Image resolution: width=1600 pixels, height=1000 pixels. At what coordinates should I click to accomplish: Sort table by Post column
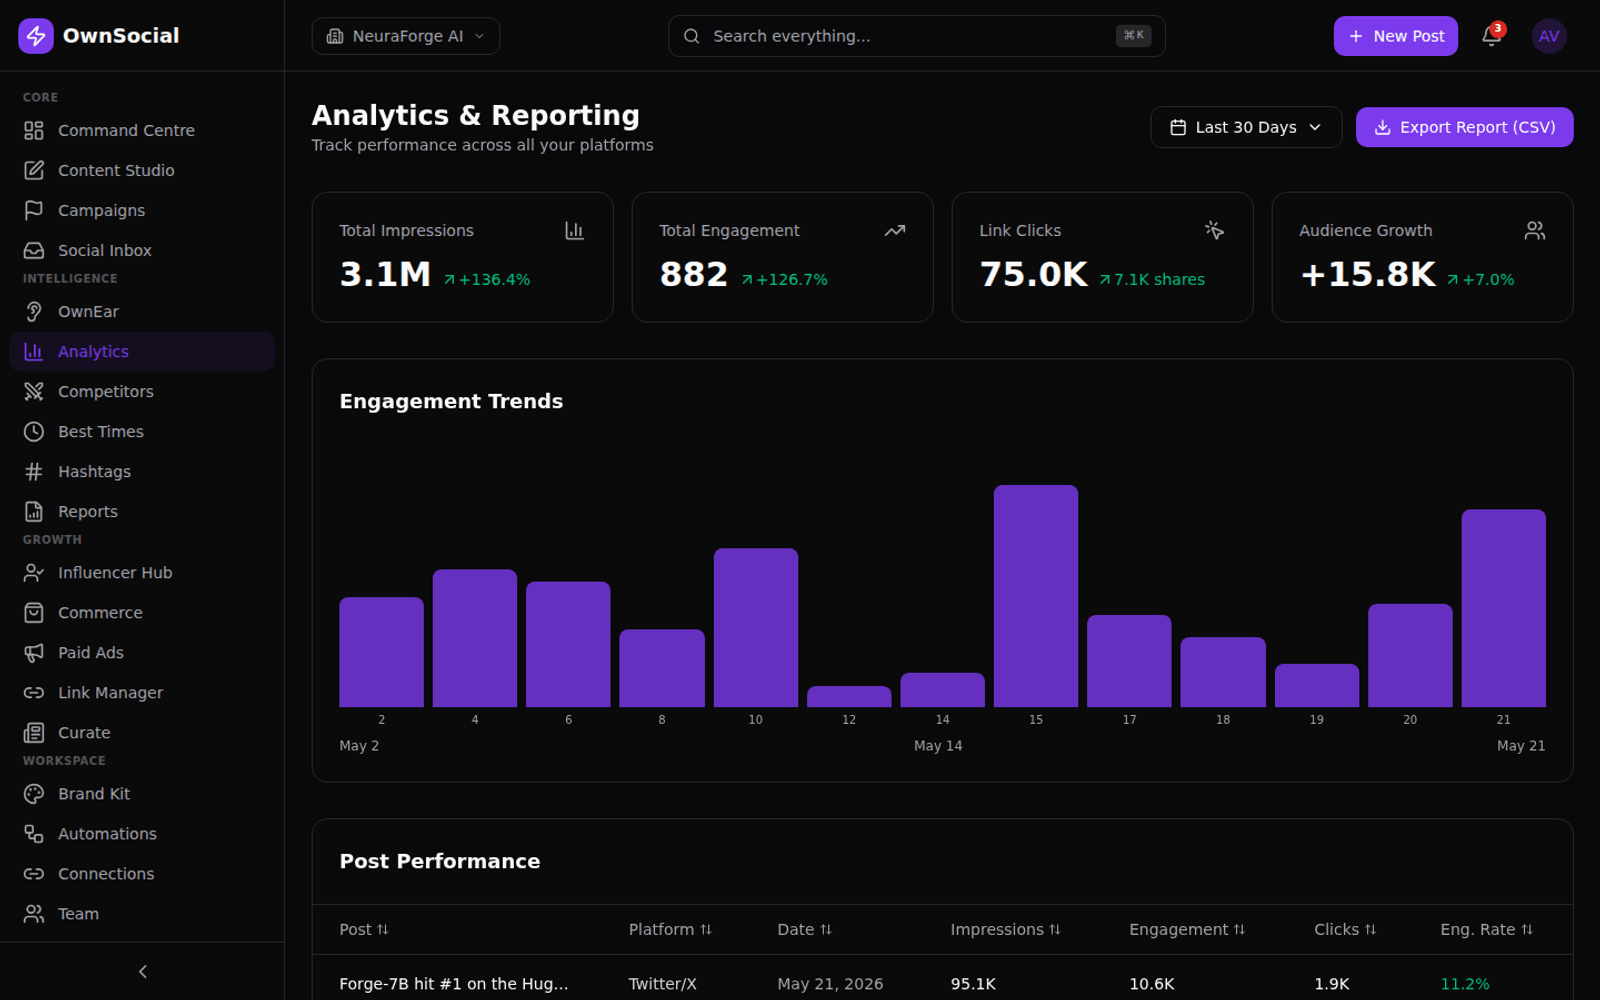364,930
